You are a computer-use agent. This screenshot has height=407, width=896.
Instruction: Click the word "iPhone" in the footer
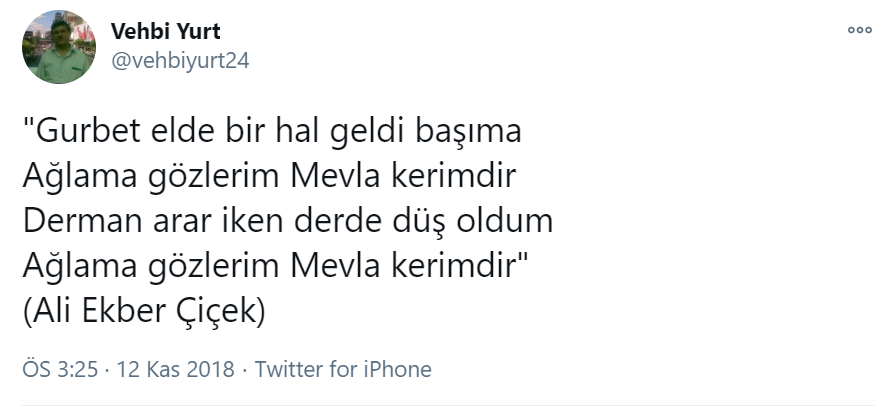[x=397, y=369]
